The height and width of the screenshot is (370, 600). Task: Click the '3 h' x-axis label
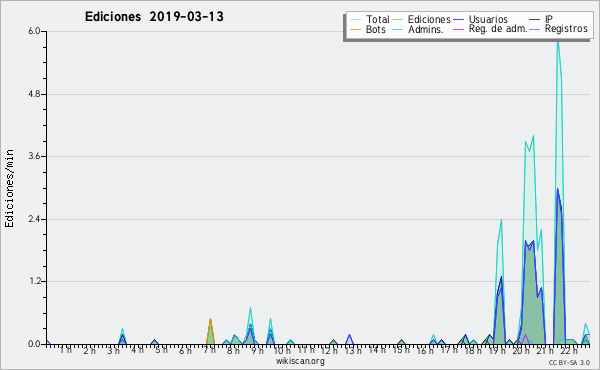114,350
